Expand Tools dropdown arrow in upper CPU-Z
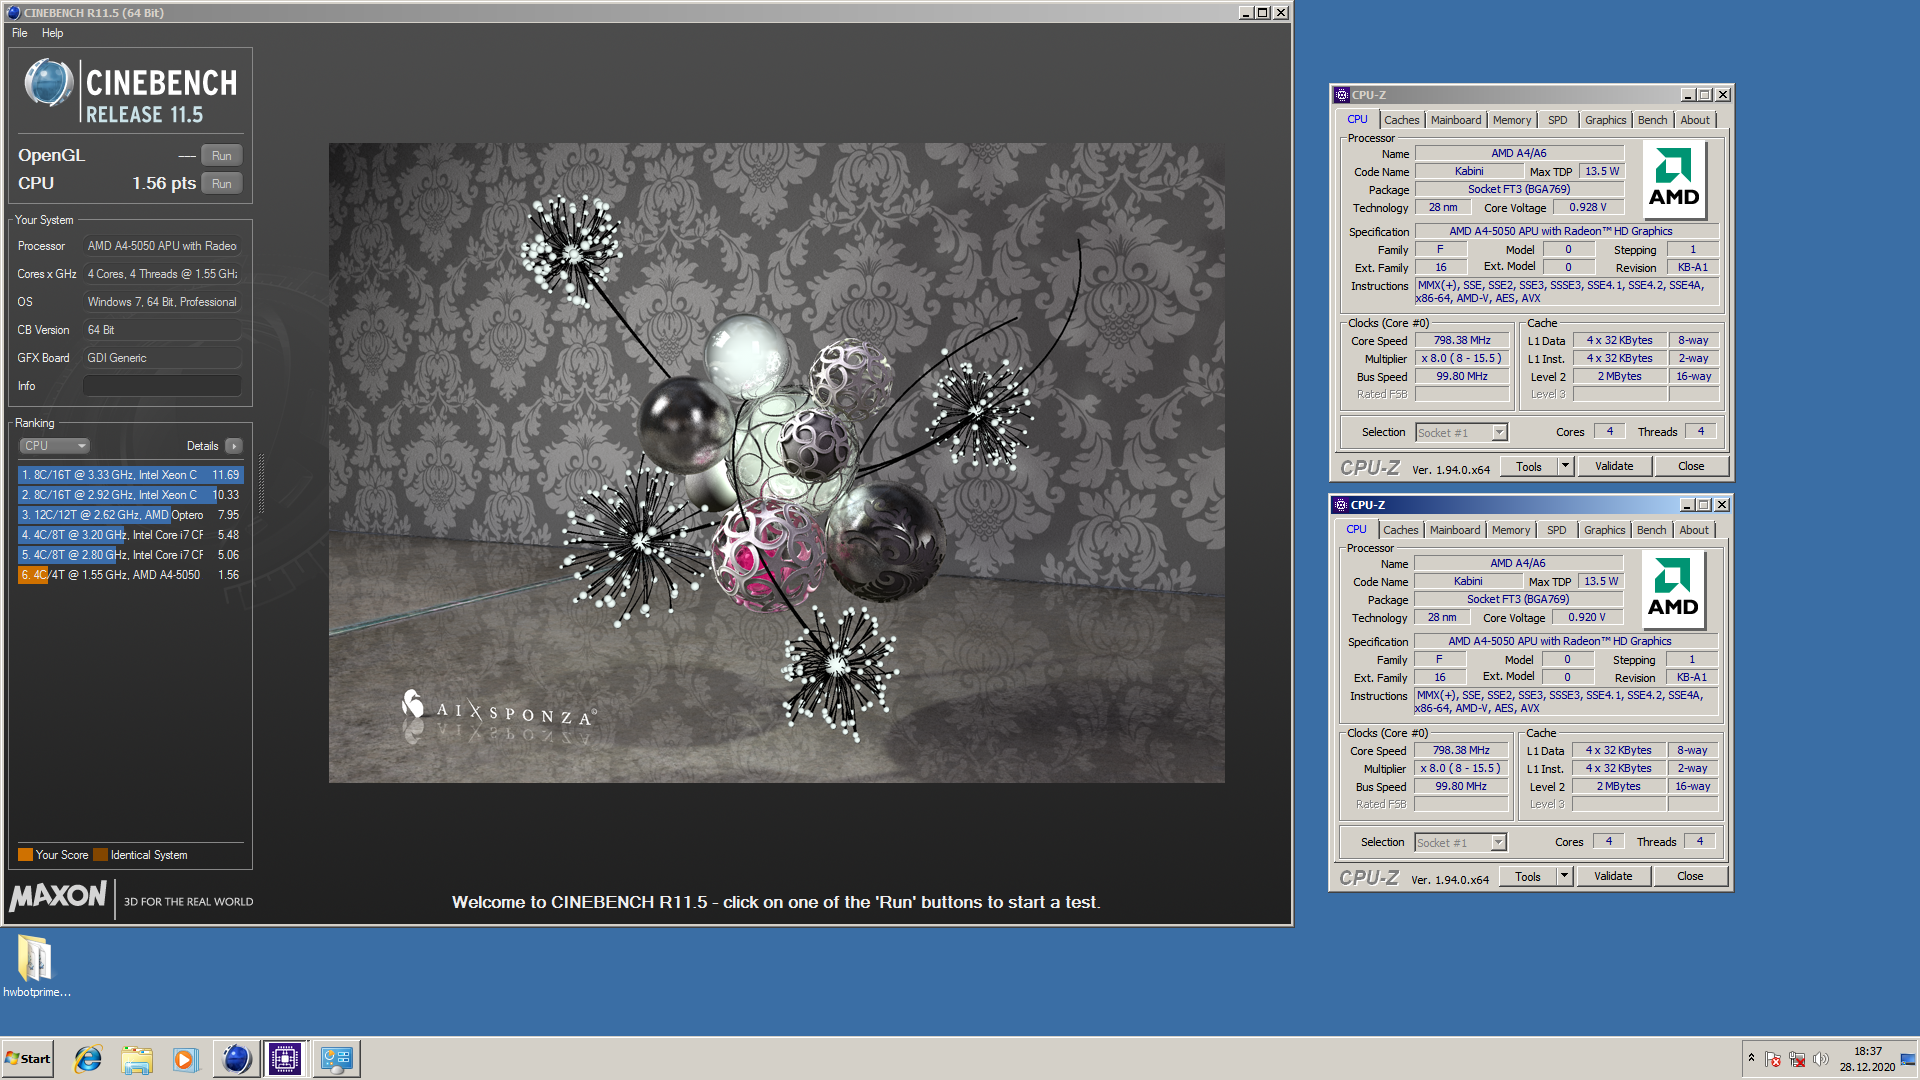 [1566, 467]
